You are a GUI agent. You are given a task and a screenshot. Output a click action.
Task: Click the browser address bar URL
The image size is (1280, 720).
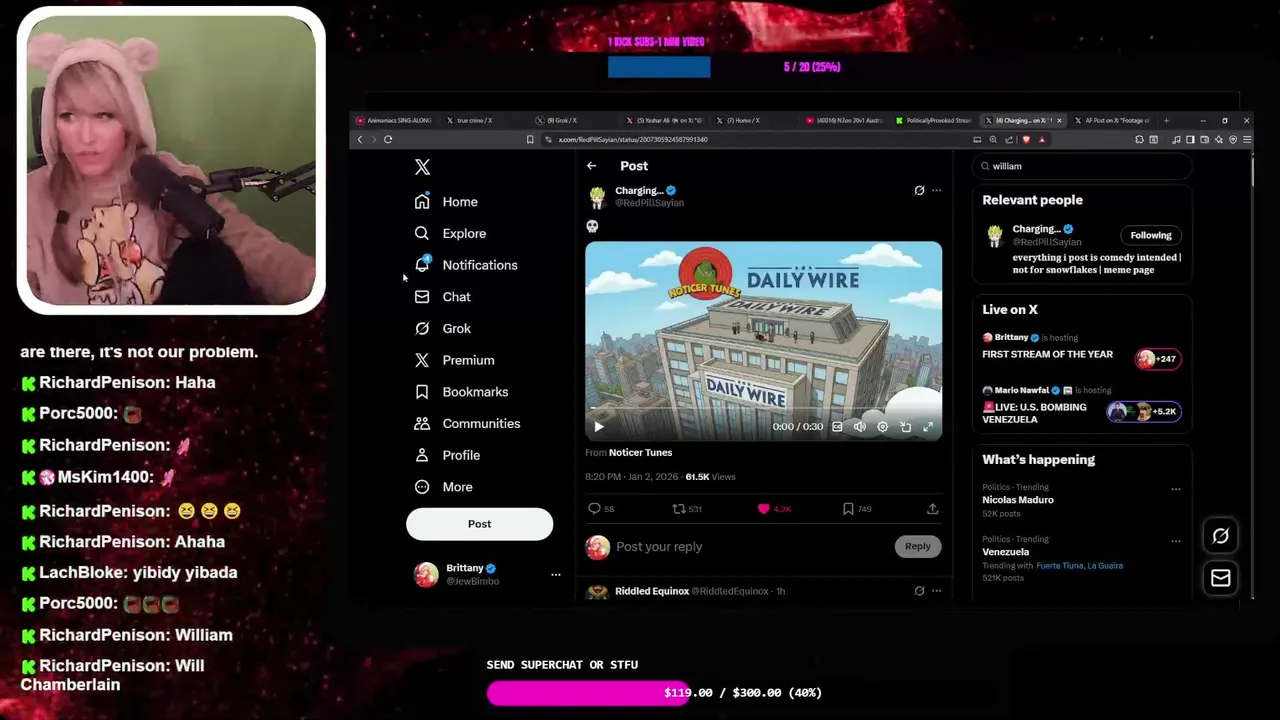pyautogui.click(x=632, y=140)
